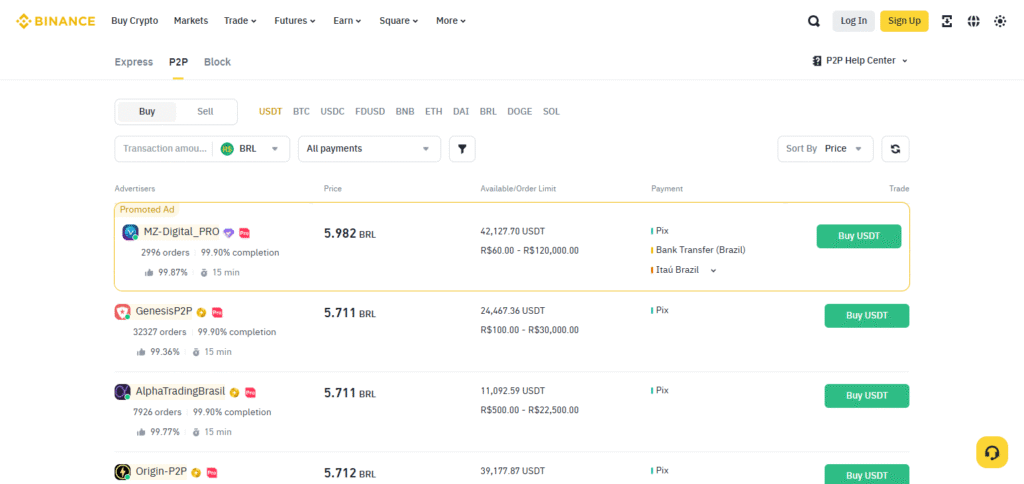Open the GenesisP2P advertiser profile
The image size is (1024, 484).
click(164, 312)
